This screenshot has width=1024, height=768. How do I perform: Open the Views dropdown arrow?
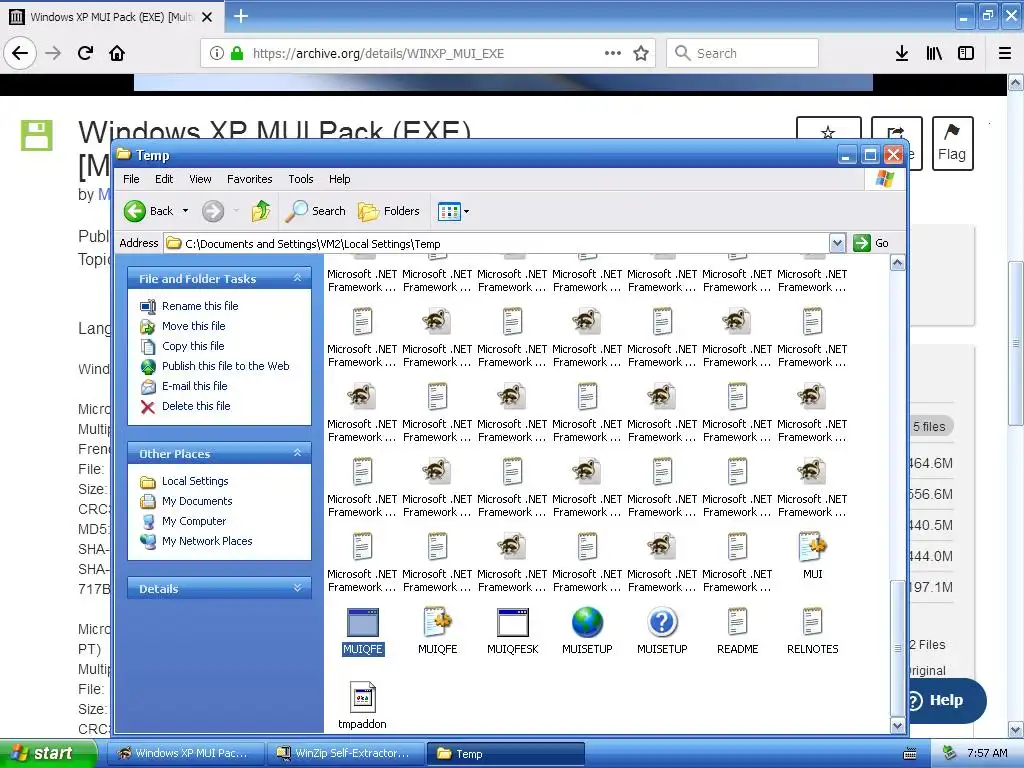click(466, 211)
